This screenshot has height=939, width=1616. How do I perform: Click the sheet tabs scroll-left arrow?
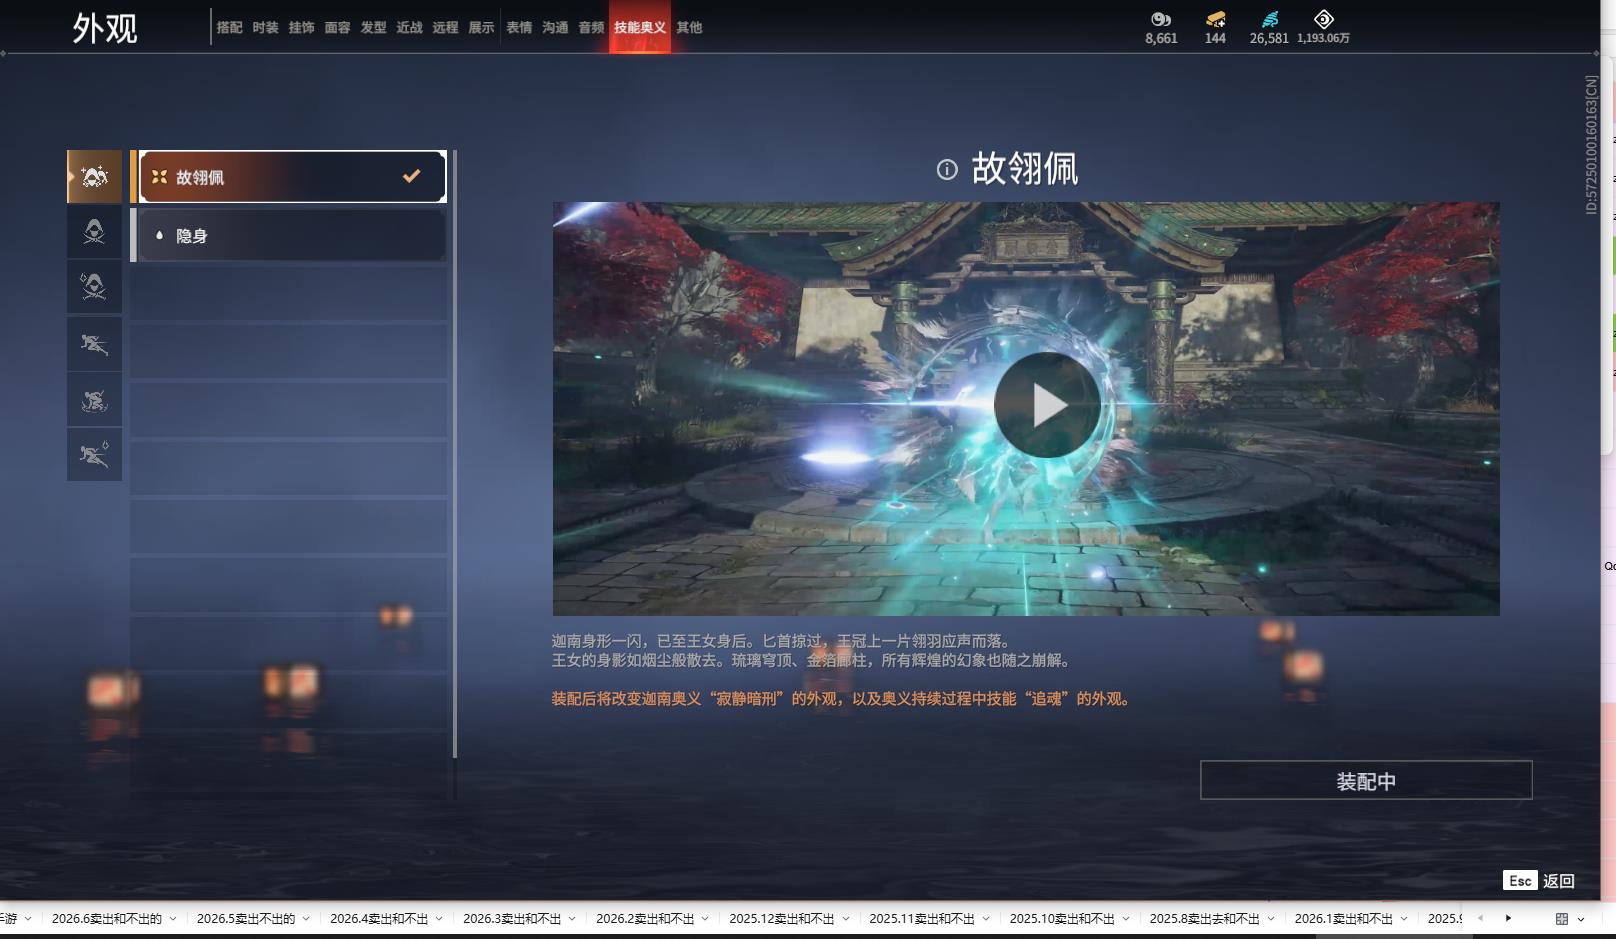click(1480, 918)
